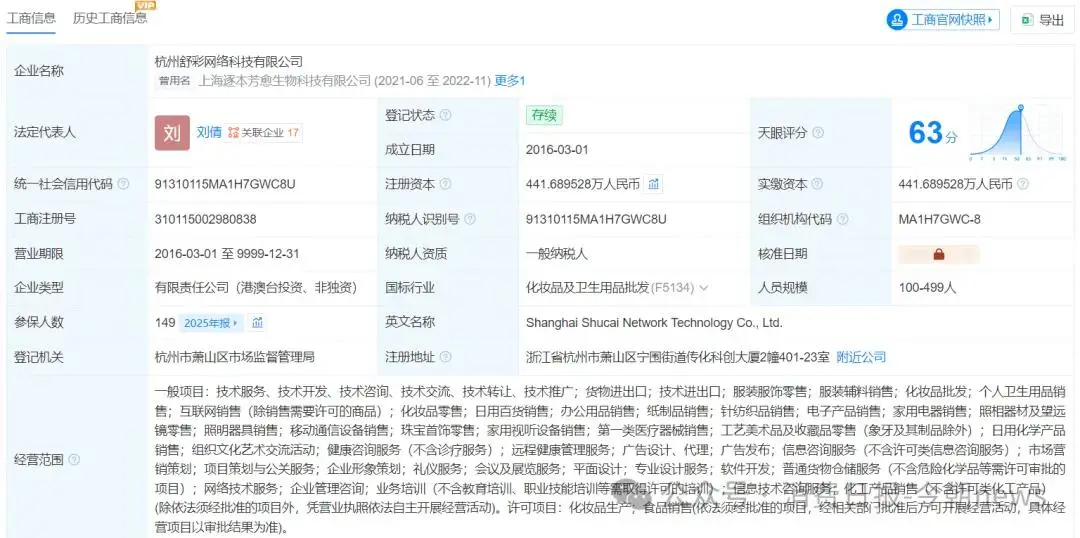This screenshot has width=1080, height=538.
Task: Click help icon beside 注册地址
Action: tap(446, 357)
